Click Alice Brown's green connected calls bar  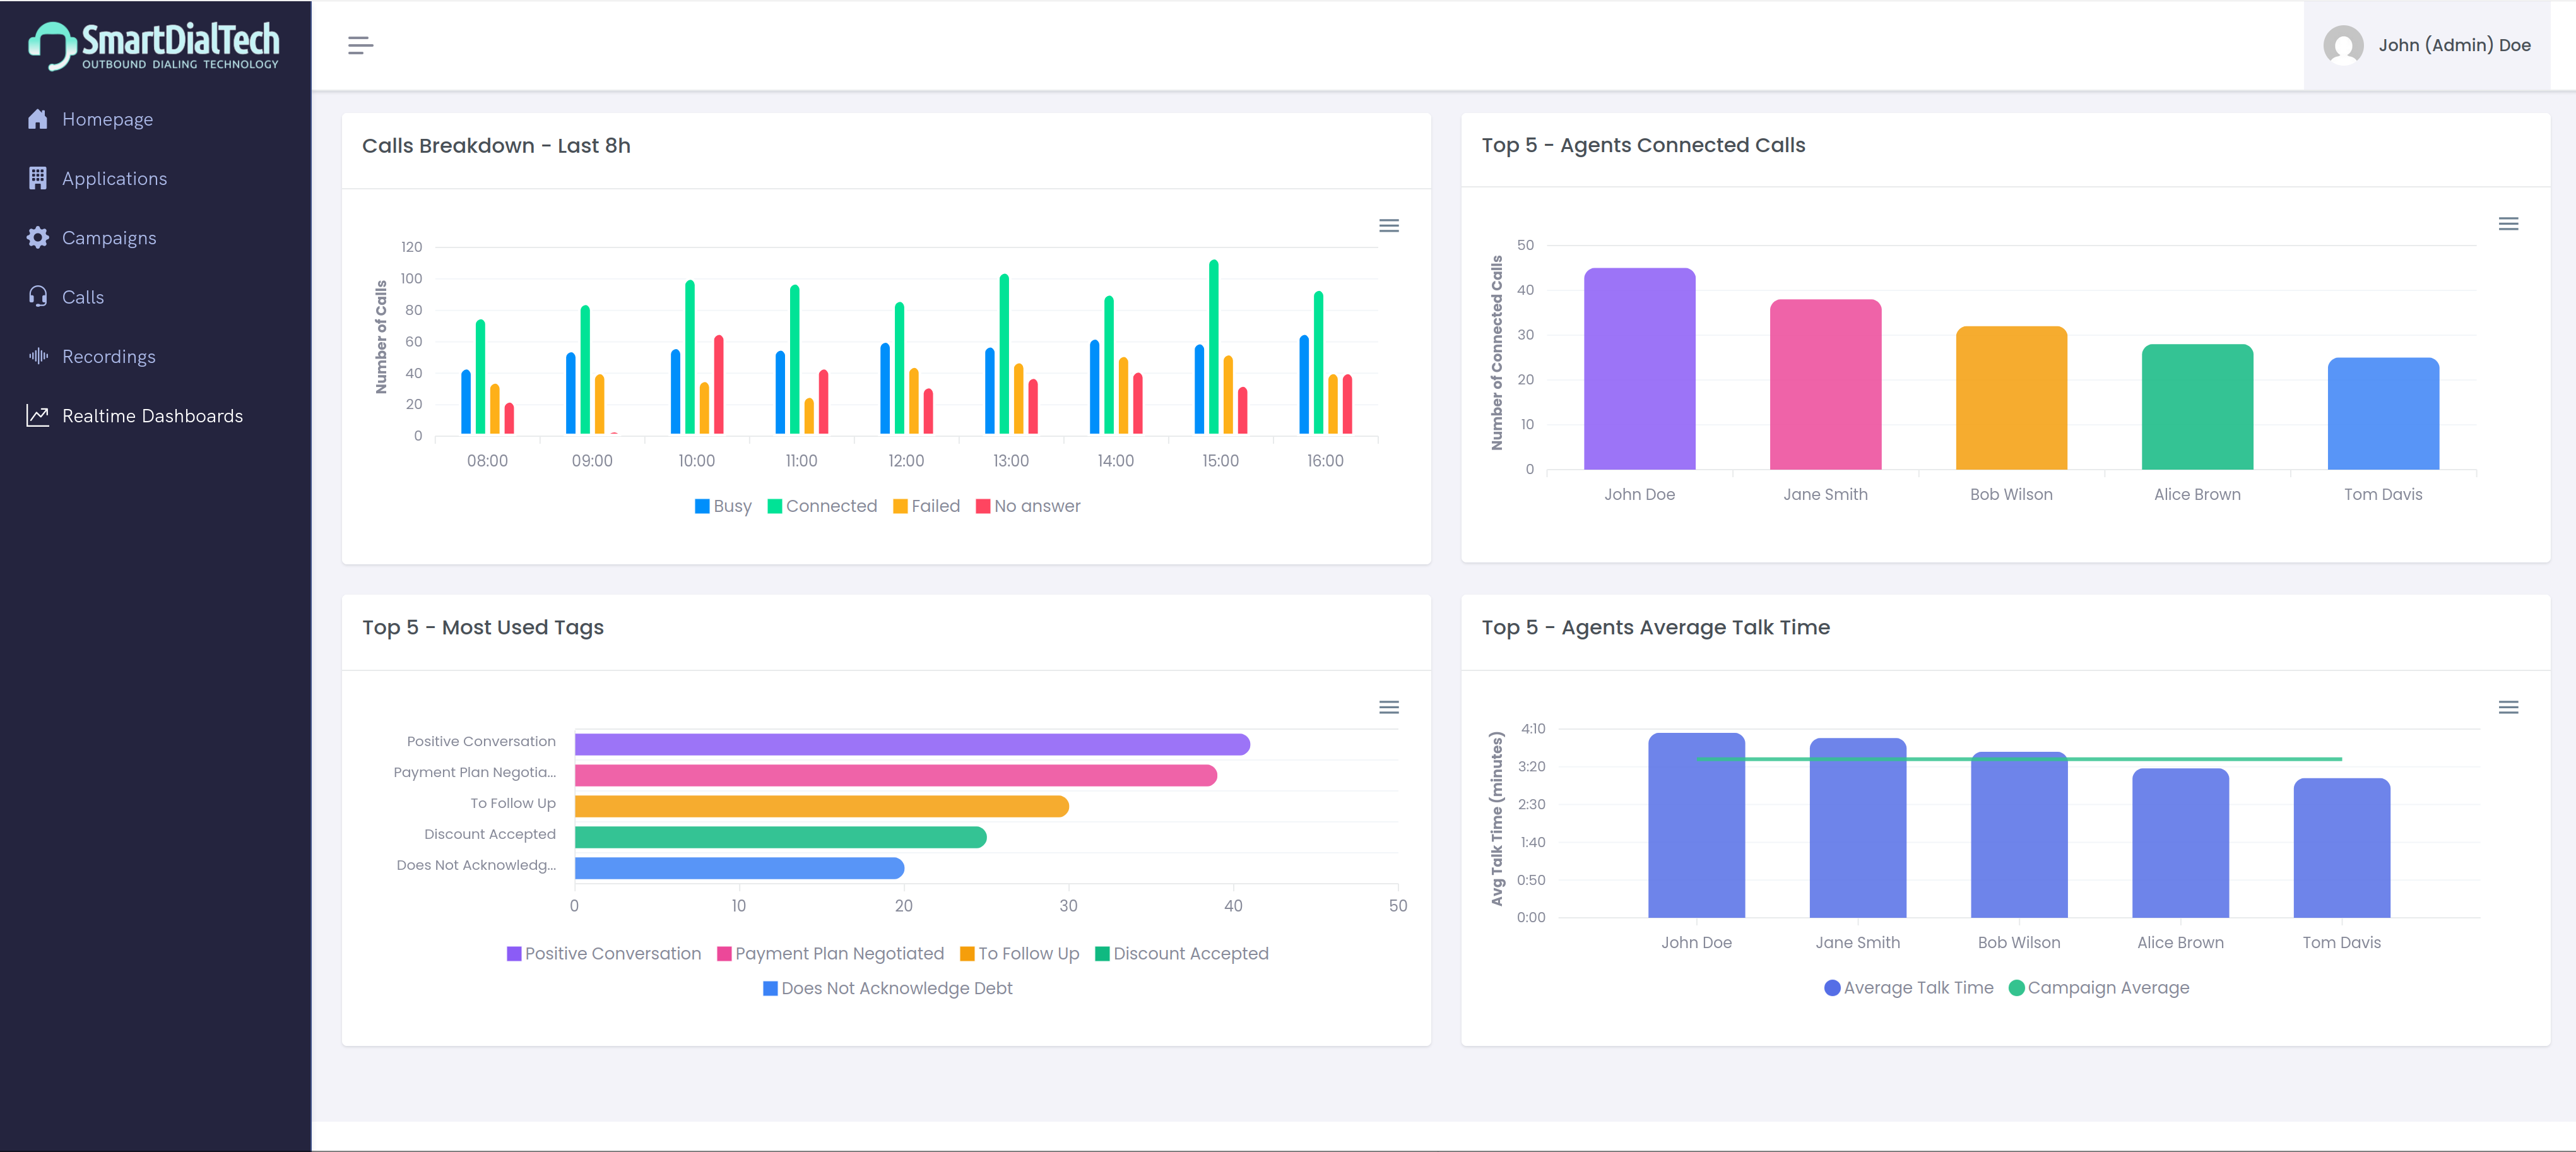click(x=2197, y=407)
